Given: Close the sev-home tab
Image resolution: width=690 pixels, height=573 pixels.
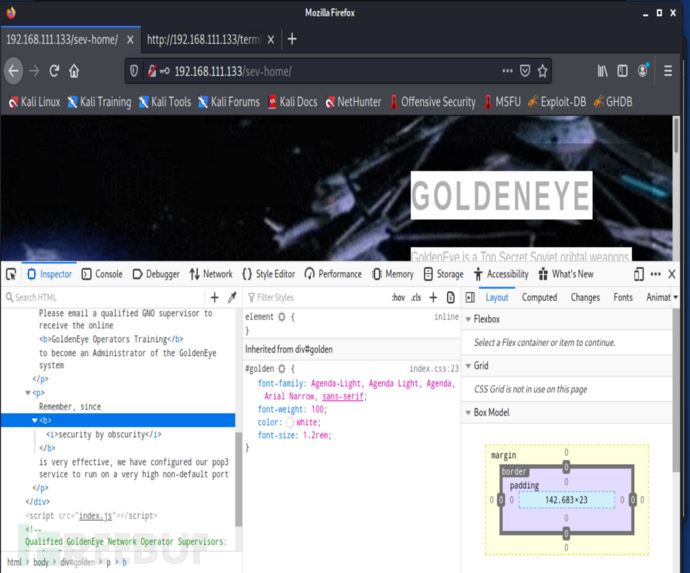Looking at the screenshot, I should 130,40.
